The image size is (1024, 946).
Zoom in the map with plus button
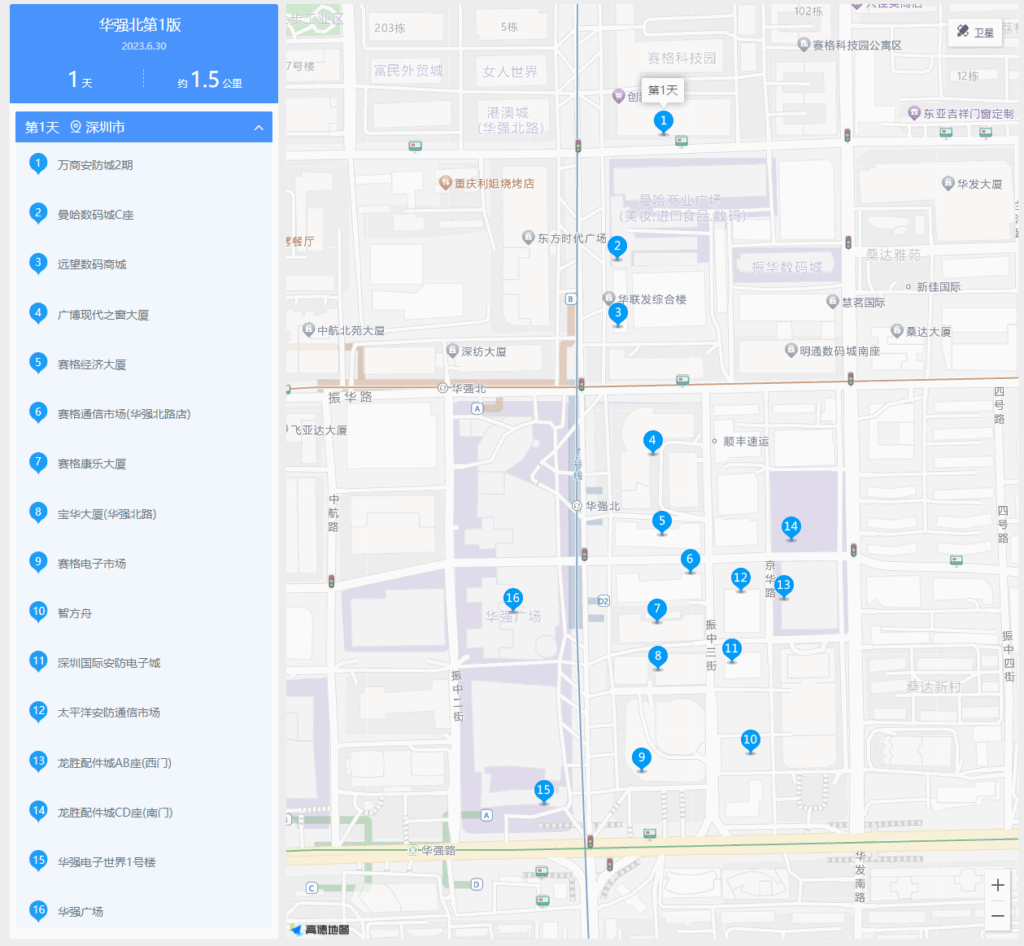(x=997, y=885)
